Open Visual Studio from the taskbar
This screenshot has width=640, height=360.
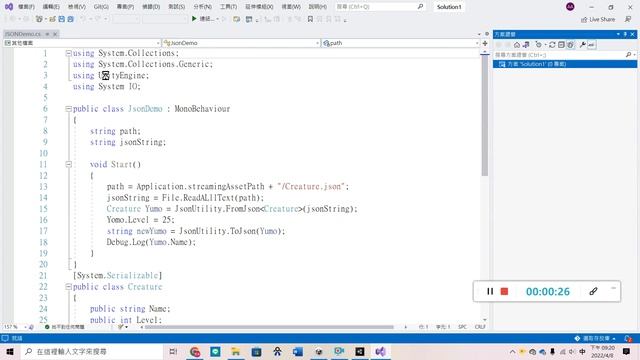380,351
